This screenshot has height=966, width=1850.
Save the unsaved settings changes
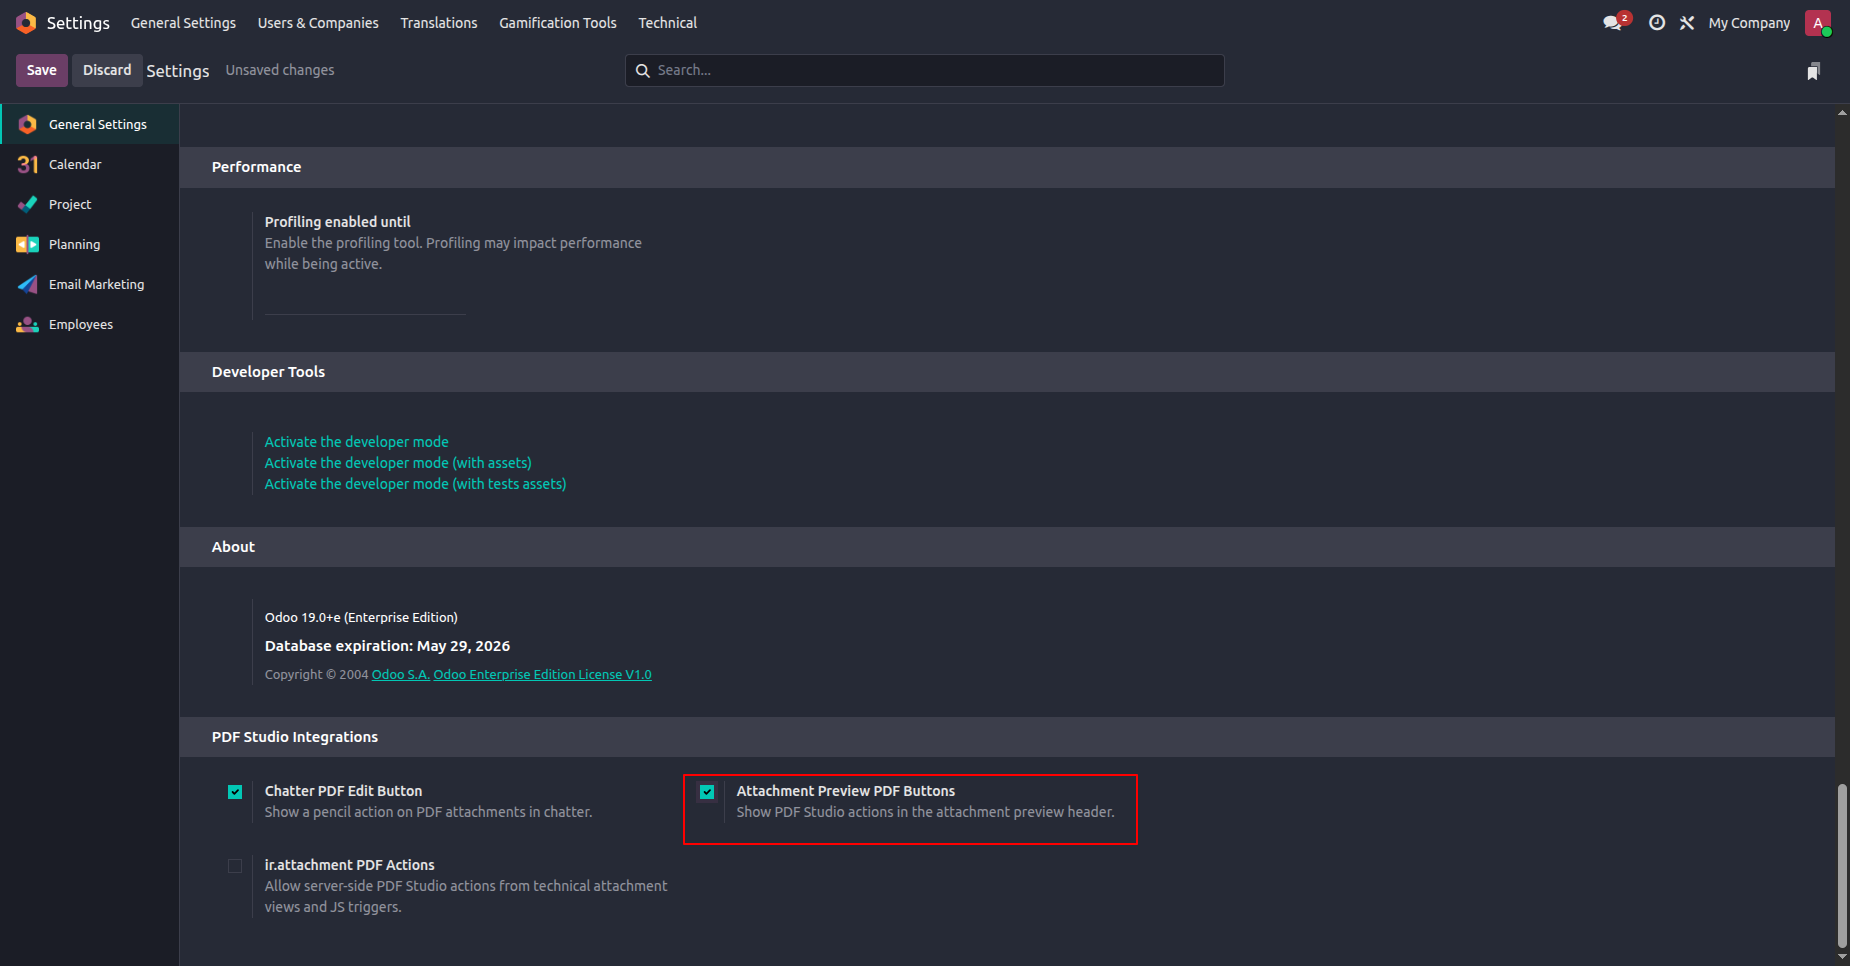[x=42, y=70]
